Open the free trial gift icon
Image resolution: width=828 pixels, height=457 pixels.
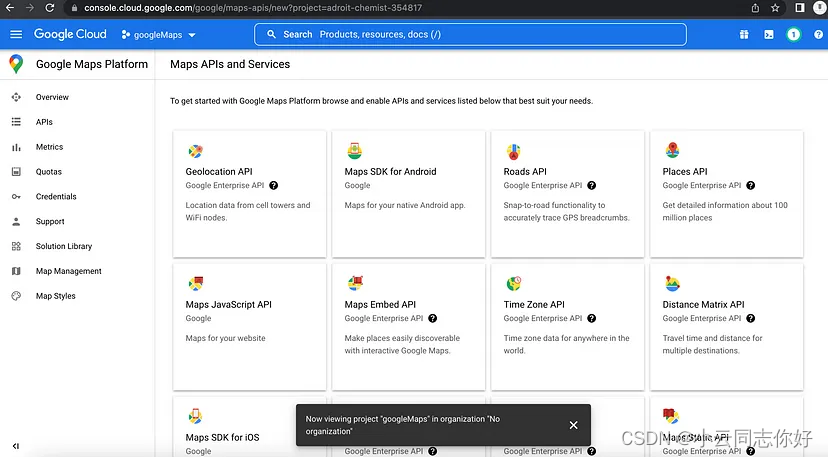pos(744,34)
